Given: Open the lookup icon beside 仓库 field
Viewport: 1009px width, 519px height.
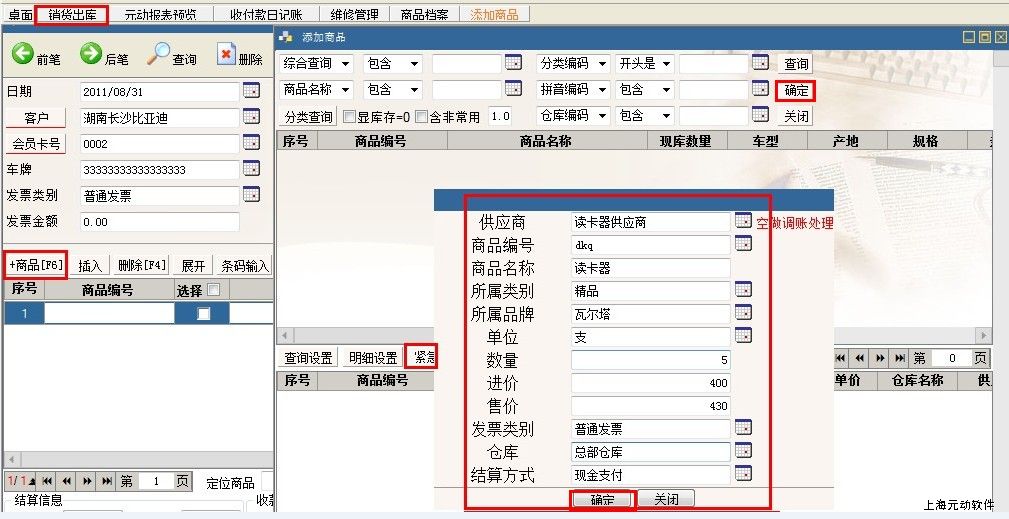Looking at the screenshot, I should click(x=743, y=451).
